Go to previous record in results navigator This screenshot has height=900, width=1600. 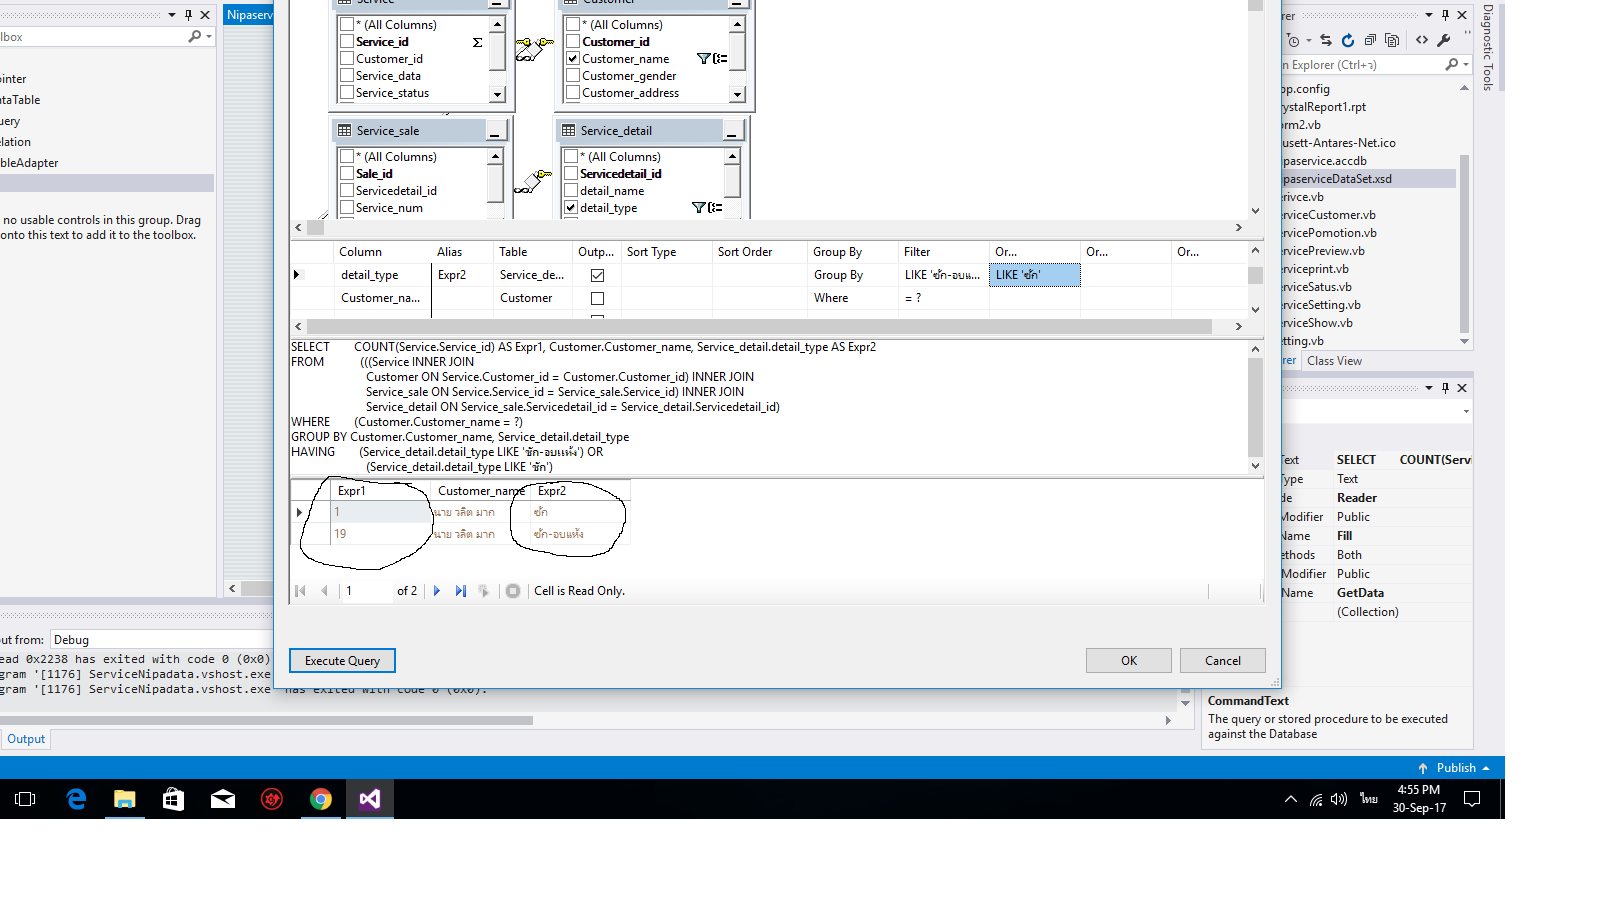pyautogui.click(x=324, y=591)
